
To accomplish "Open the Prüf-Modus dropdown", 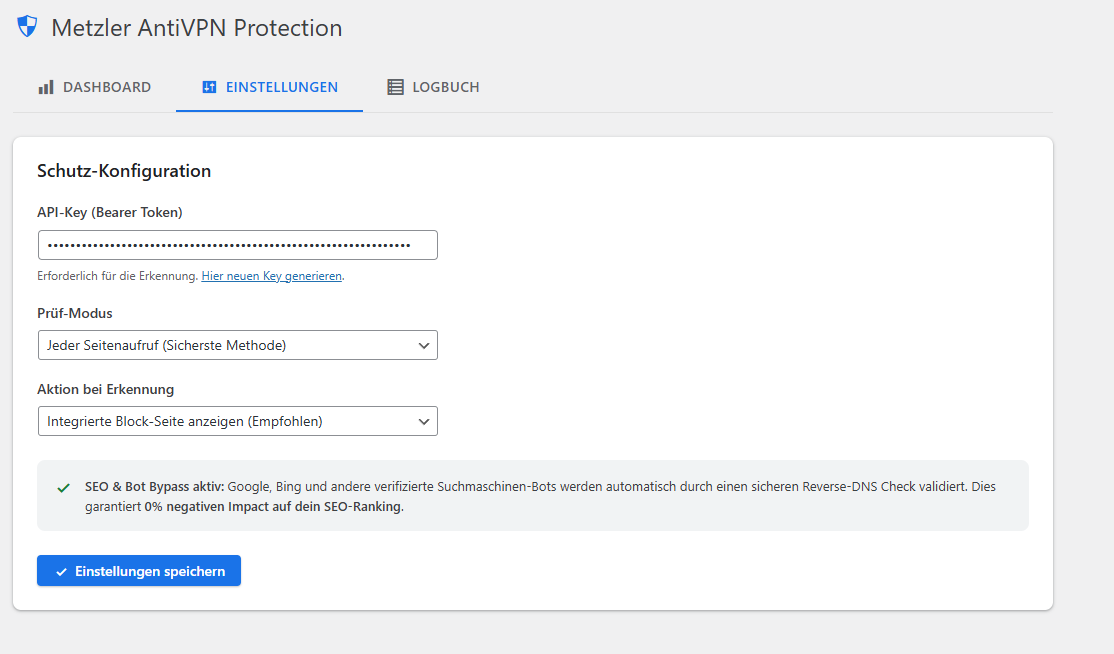I will (x=237, y=345).
